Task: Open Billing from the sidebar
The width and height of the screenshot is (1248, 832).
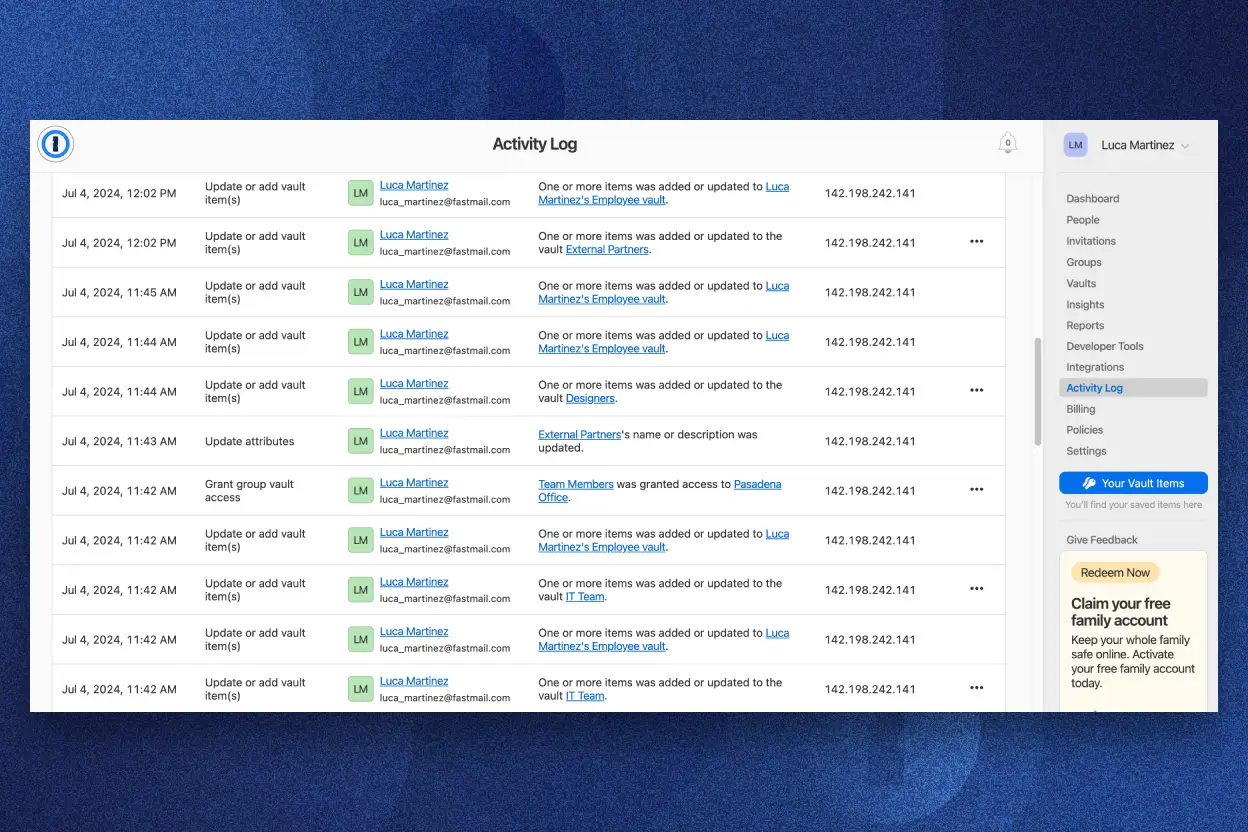Action: [1080, 409]
